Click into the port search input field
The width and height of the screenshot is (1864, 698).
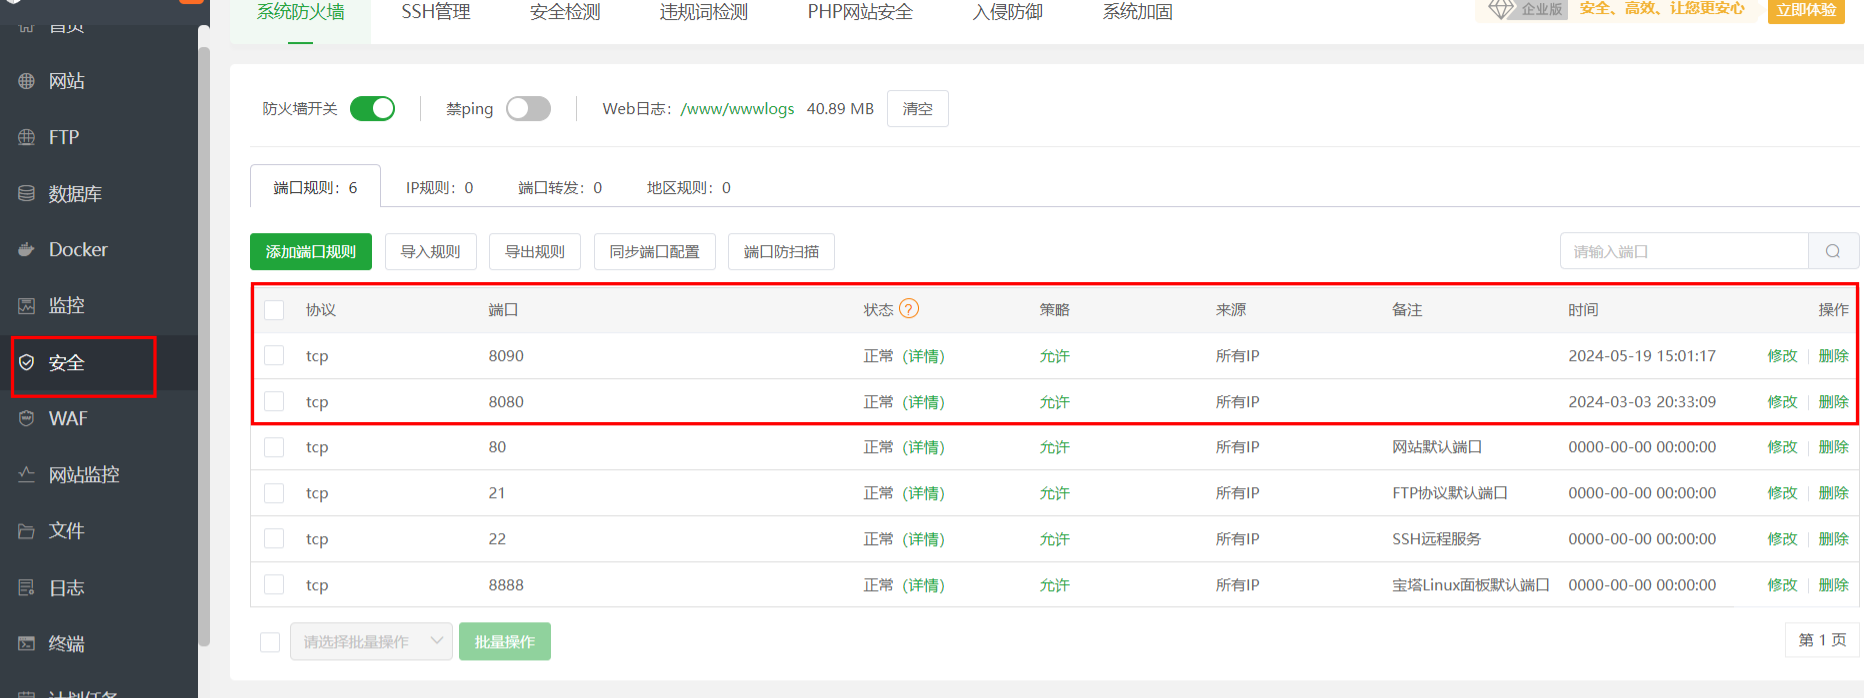click(1684, 251)
